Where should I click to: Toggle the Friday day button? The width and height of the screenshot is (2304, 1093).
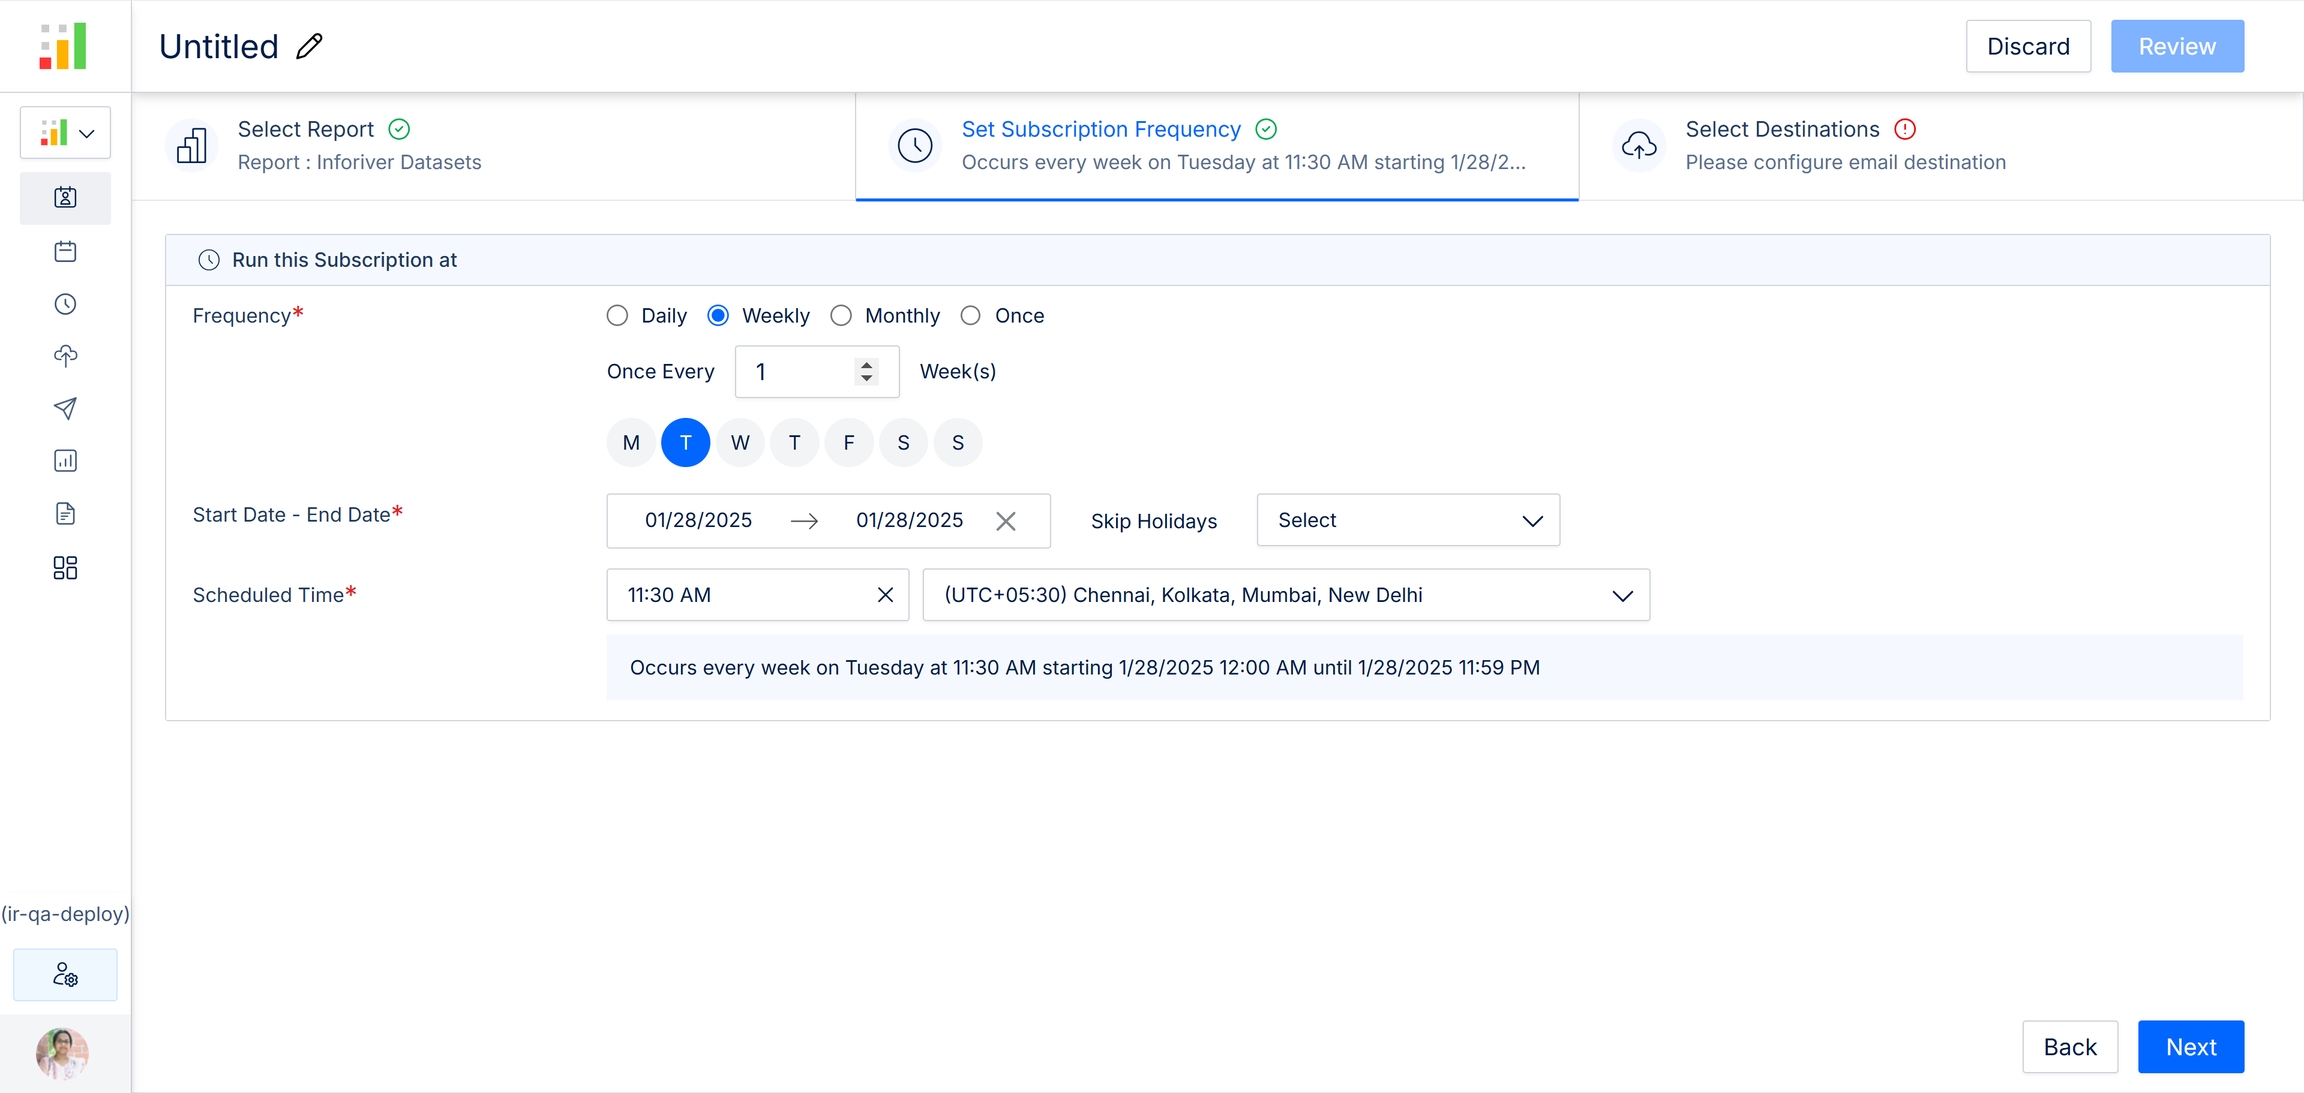[x=848, y=443]
